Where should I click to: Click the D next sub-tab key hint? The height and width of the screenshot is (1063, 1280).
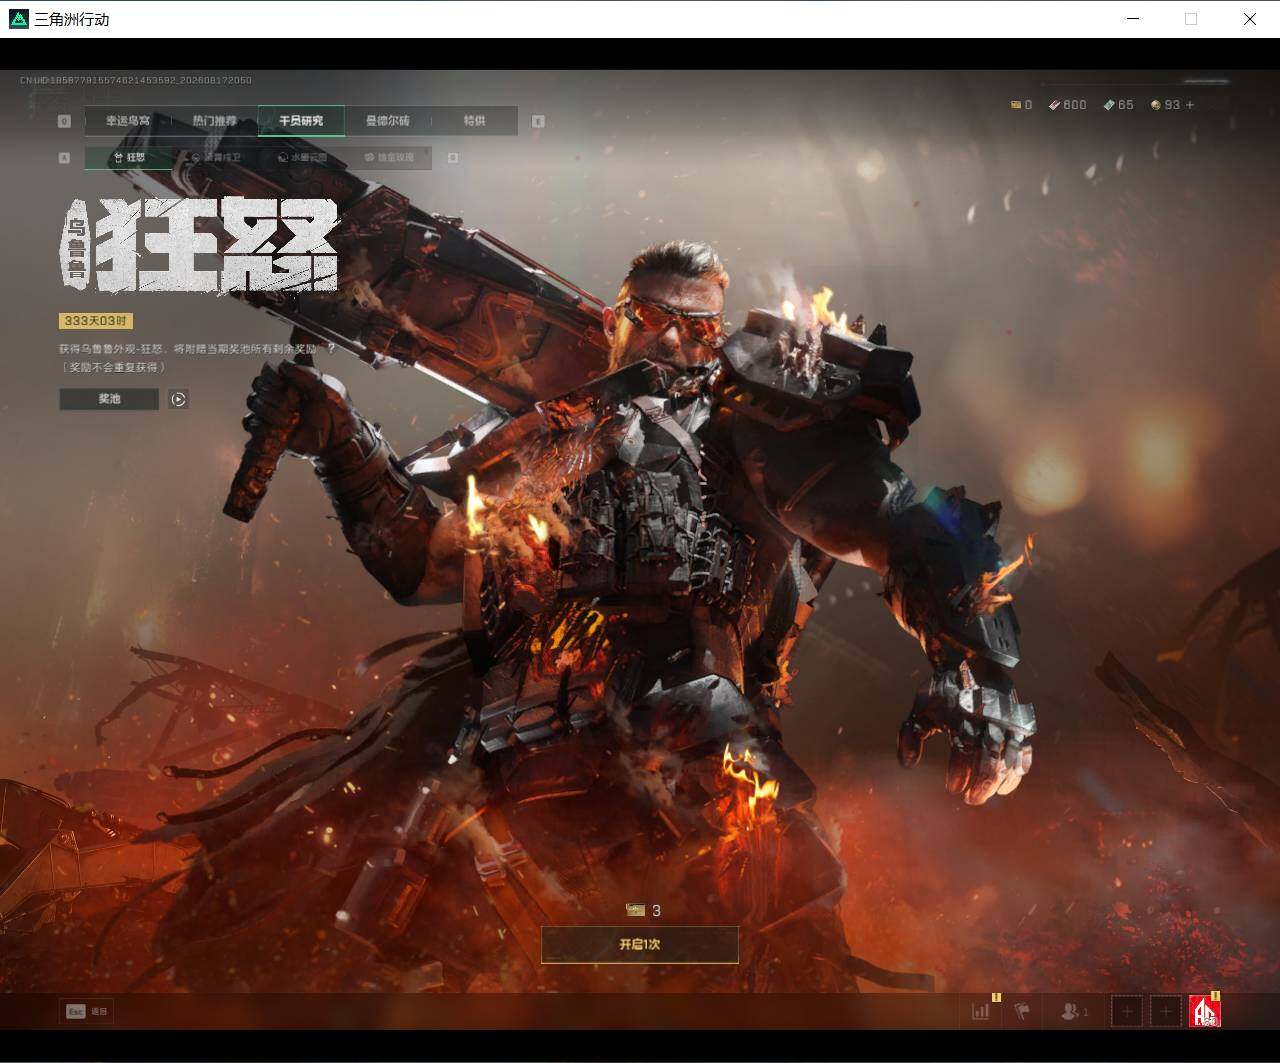coord(452,157)
